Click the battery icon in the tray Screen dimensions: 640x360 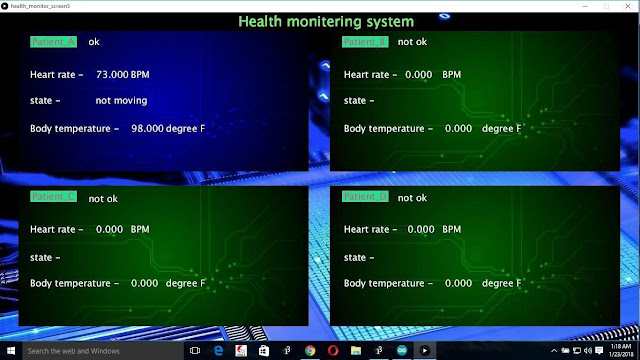tap(565, 351)
